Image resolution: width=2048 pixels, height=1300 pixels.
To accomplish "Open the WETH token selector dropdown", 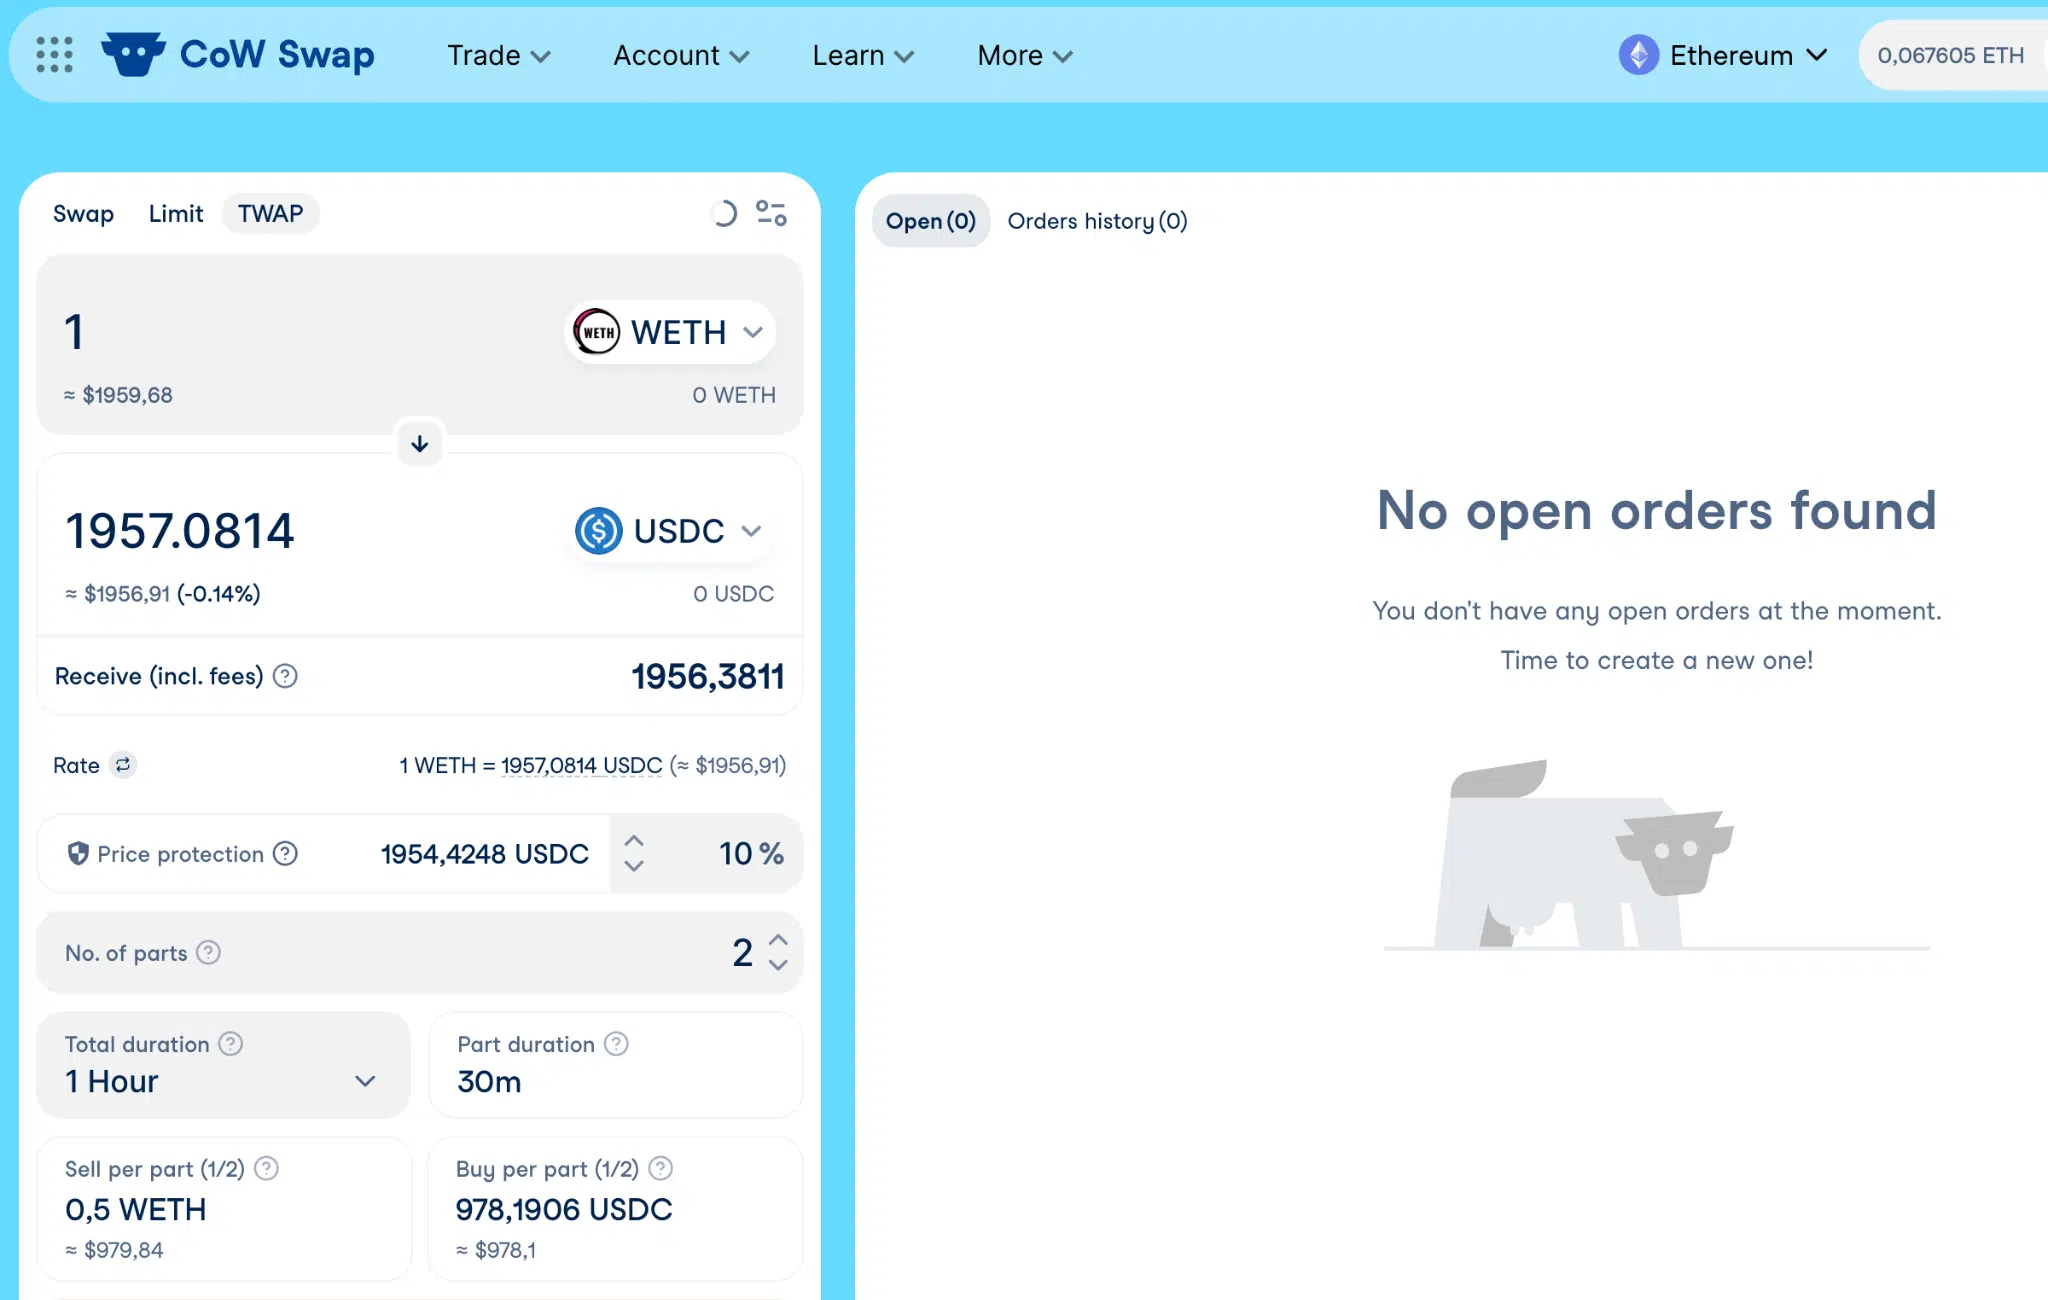I will pos(670,332).
